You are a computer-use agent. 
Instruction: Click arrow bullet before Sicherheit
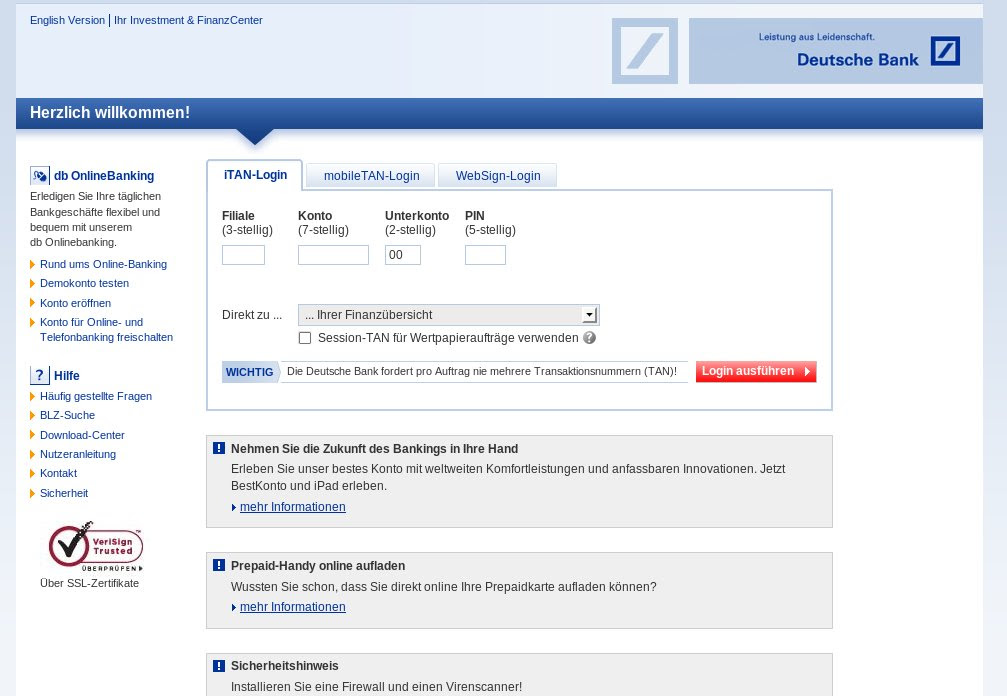coord(33,493)
